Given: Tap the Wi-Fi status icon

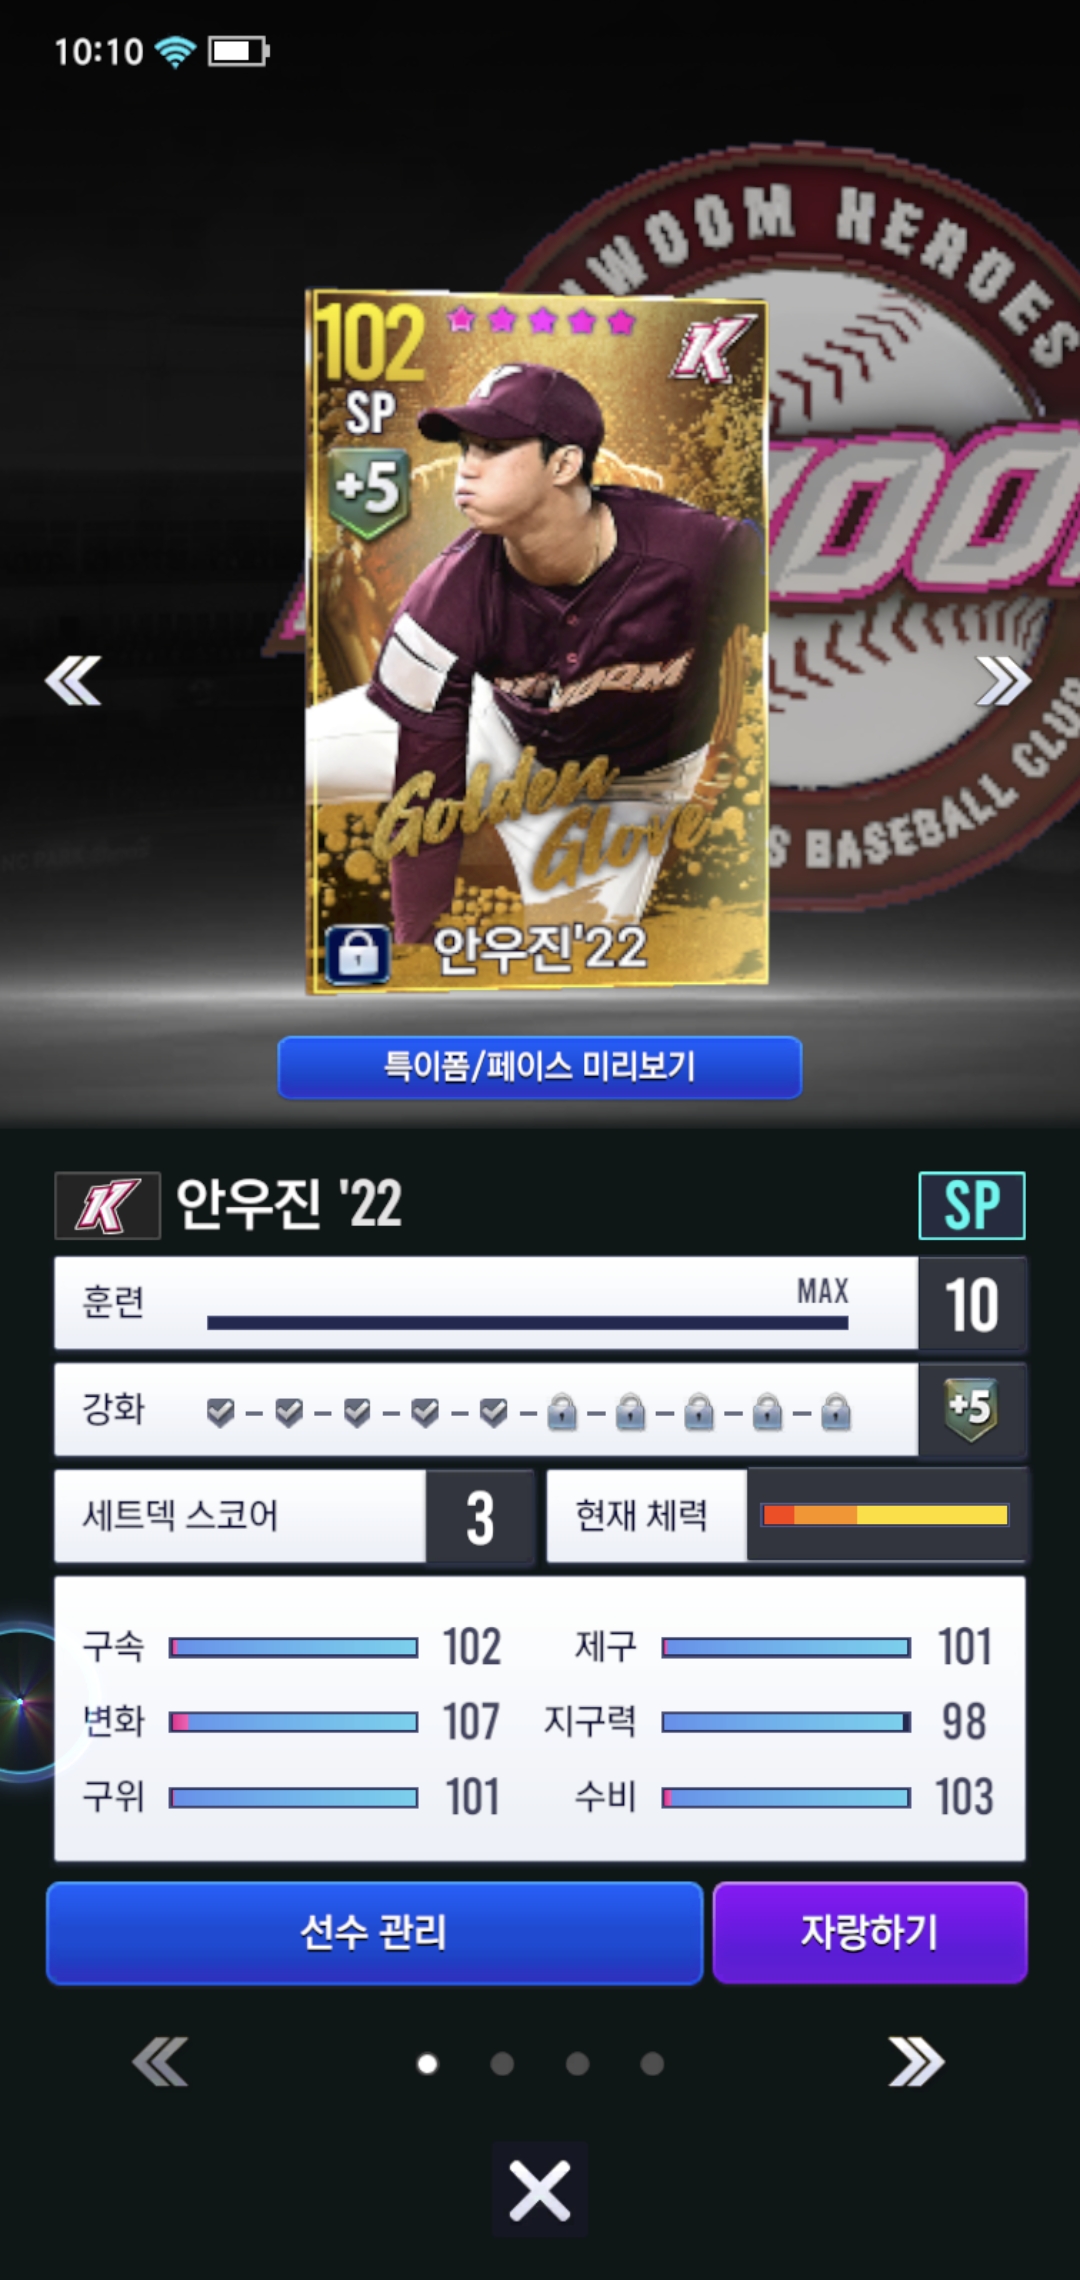Looking at the screenshot, I should coord(176,51).
